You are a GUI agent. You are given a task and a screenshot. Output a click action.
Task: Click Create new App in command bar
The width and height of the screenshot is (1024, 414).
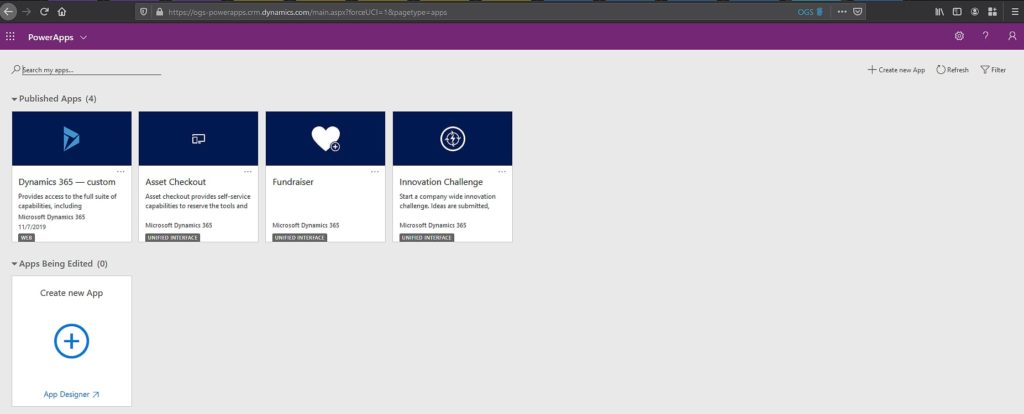click(x=896, y=70)
